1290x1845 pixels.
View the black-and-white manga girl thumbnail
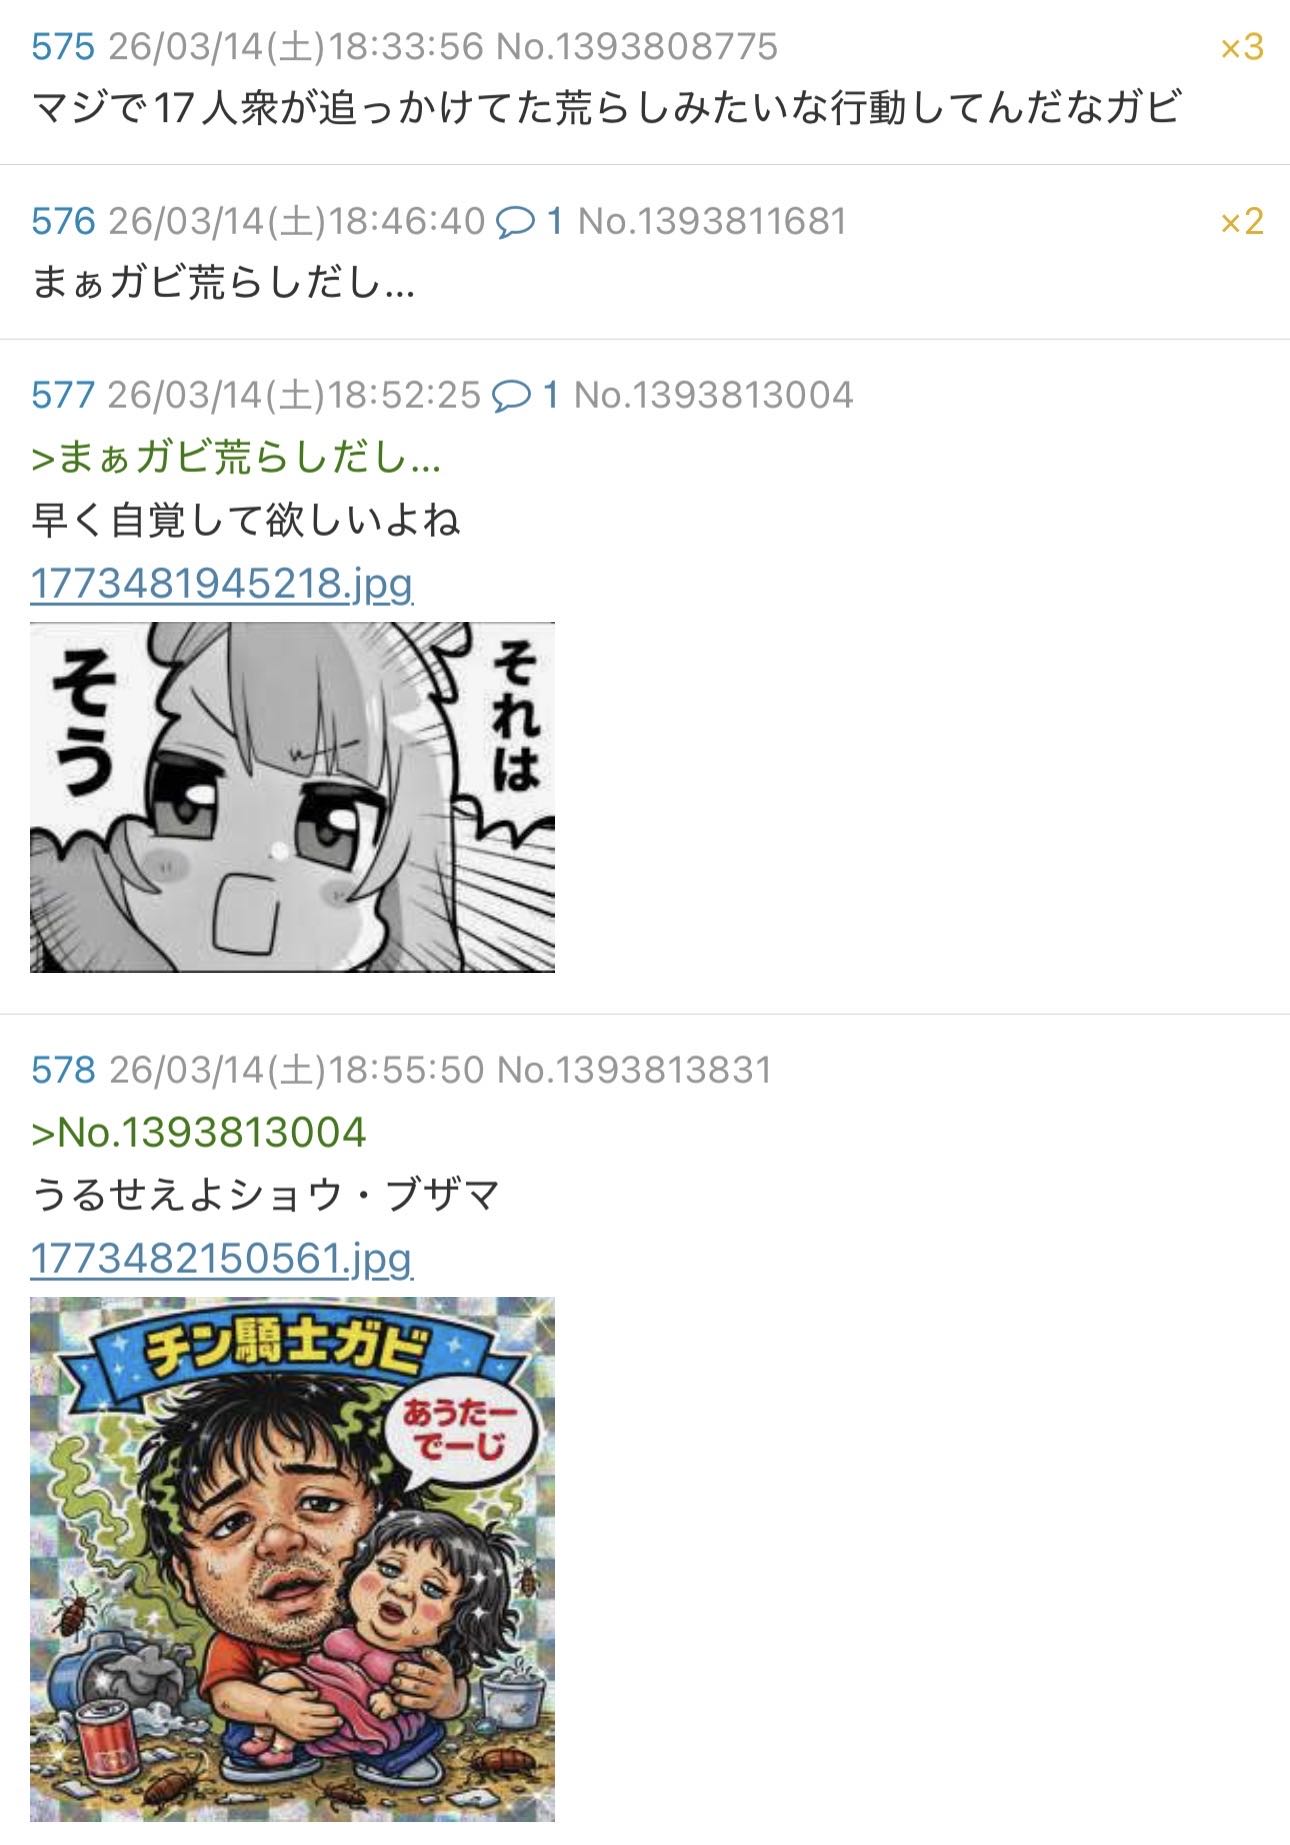point(292,797)
